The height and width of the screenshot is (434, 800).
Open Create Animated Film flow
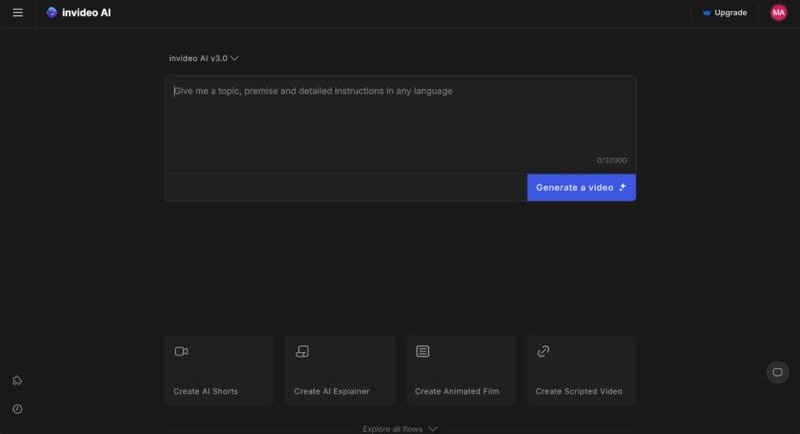(461, 370)
